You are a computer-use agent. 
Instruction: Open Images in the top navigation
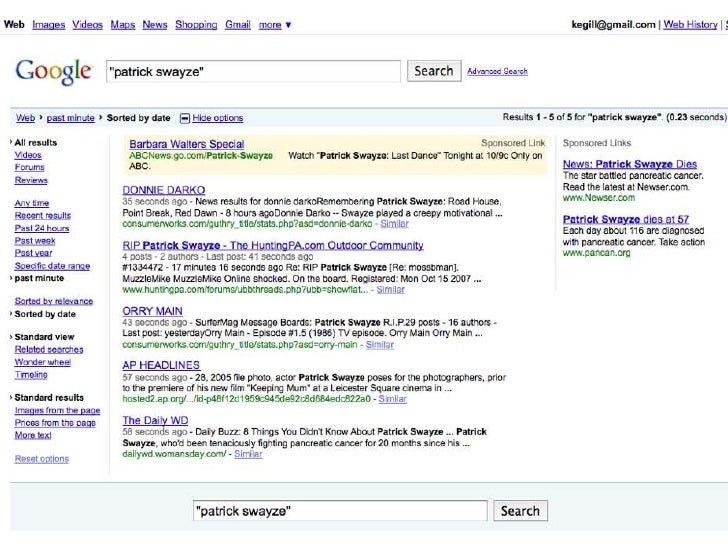(49, 25)
